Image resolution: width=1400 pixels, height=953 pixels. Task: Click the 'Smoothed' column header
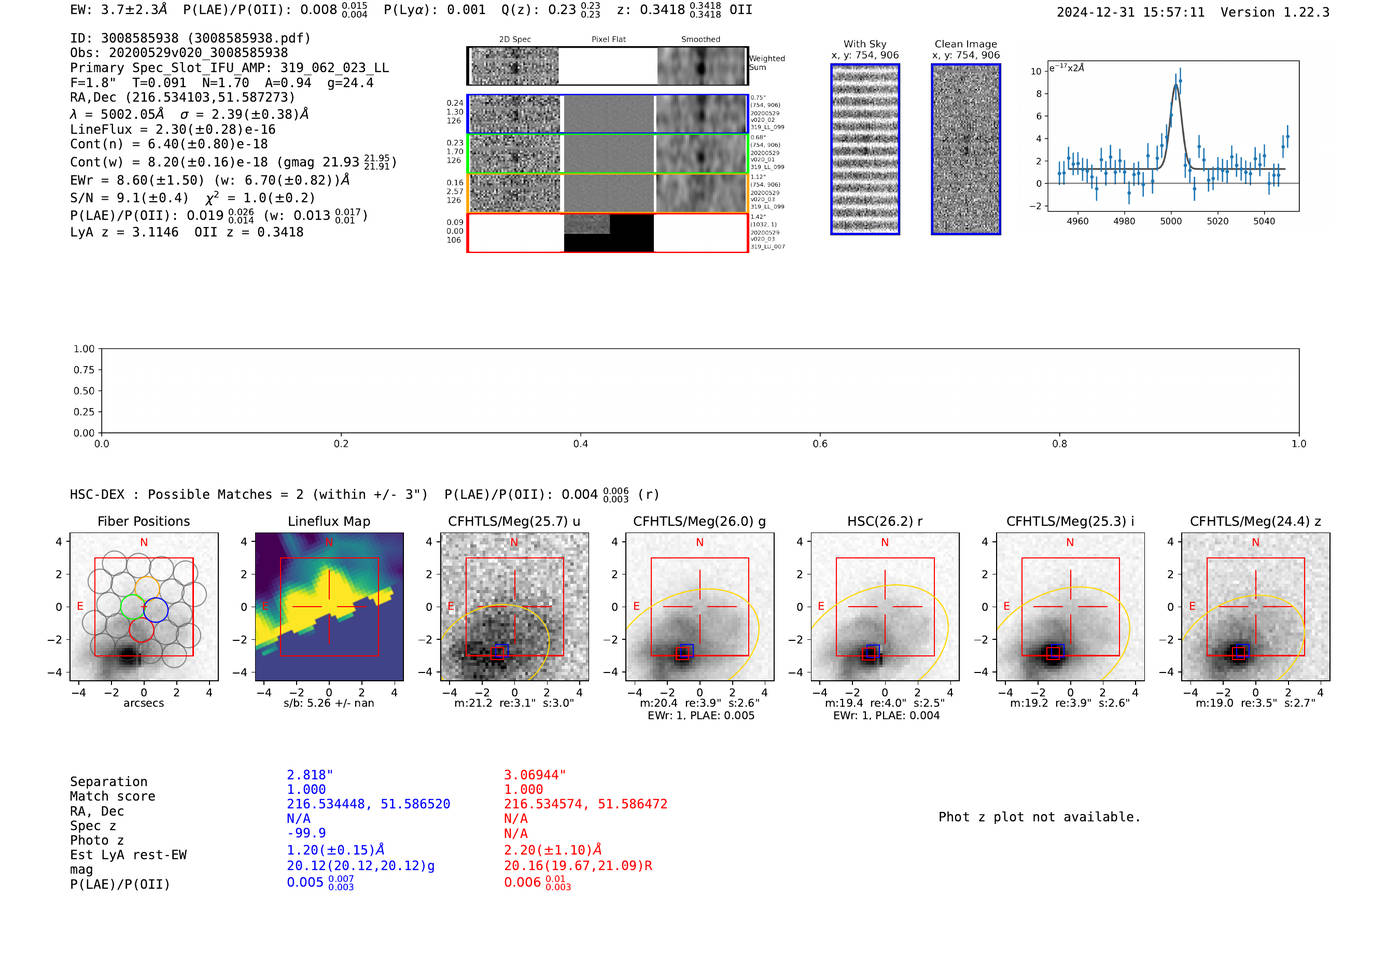point(700,40)
